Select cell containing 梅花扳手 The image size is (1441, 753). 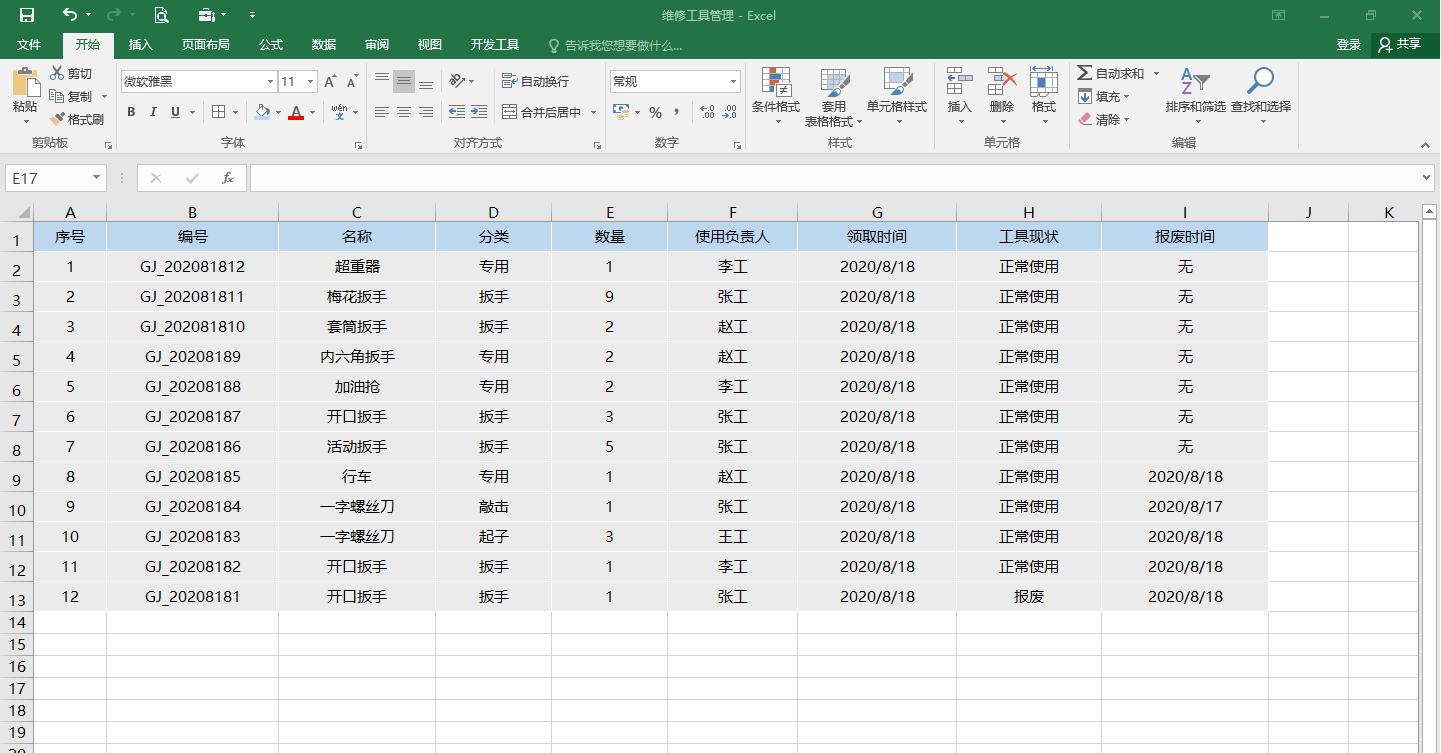coord(356,296)
